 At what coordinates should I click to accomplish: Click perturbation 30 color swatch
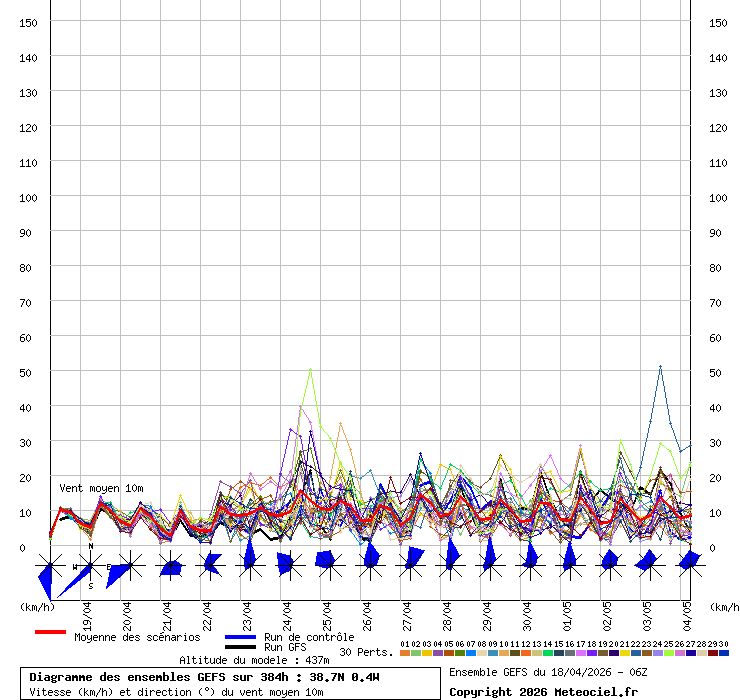[x=724, y=652]
